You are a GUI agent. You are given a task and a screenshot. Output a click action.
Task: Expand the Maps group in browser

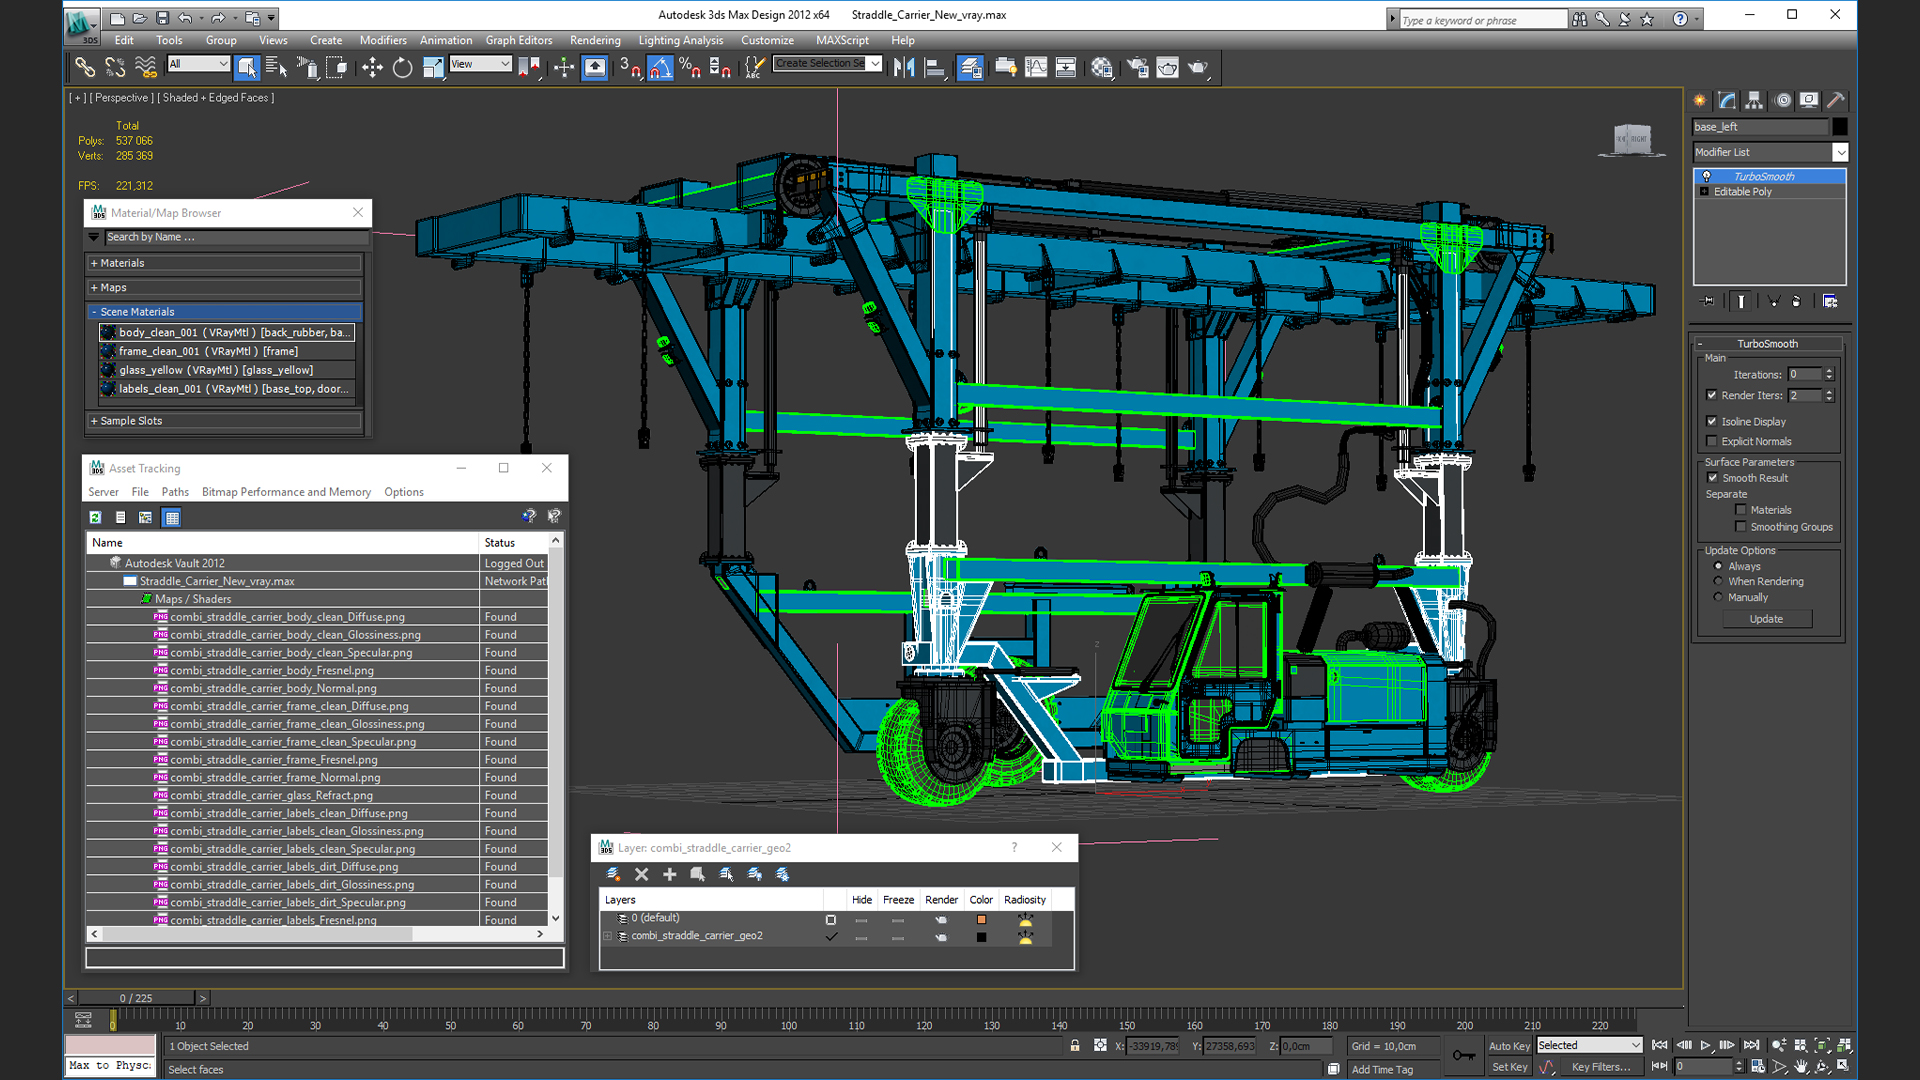224,287
